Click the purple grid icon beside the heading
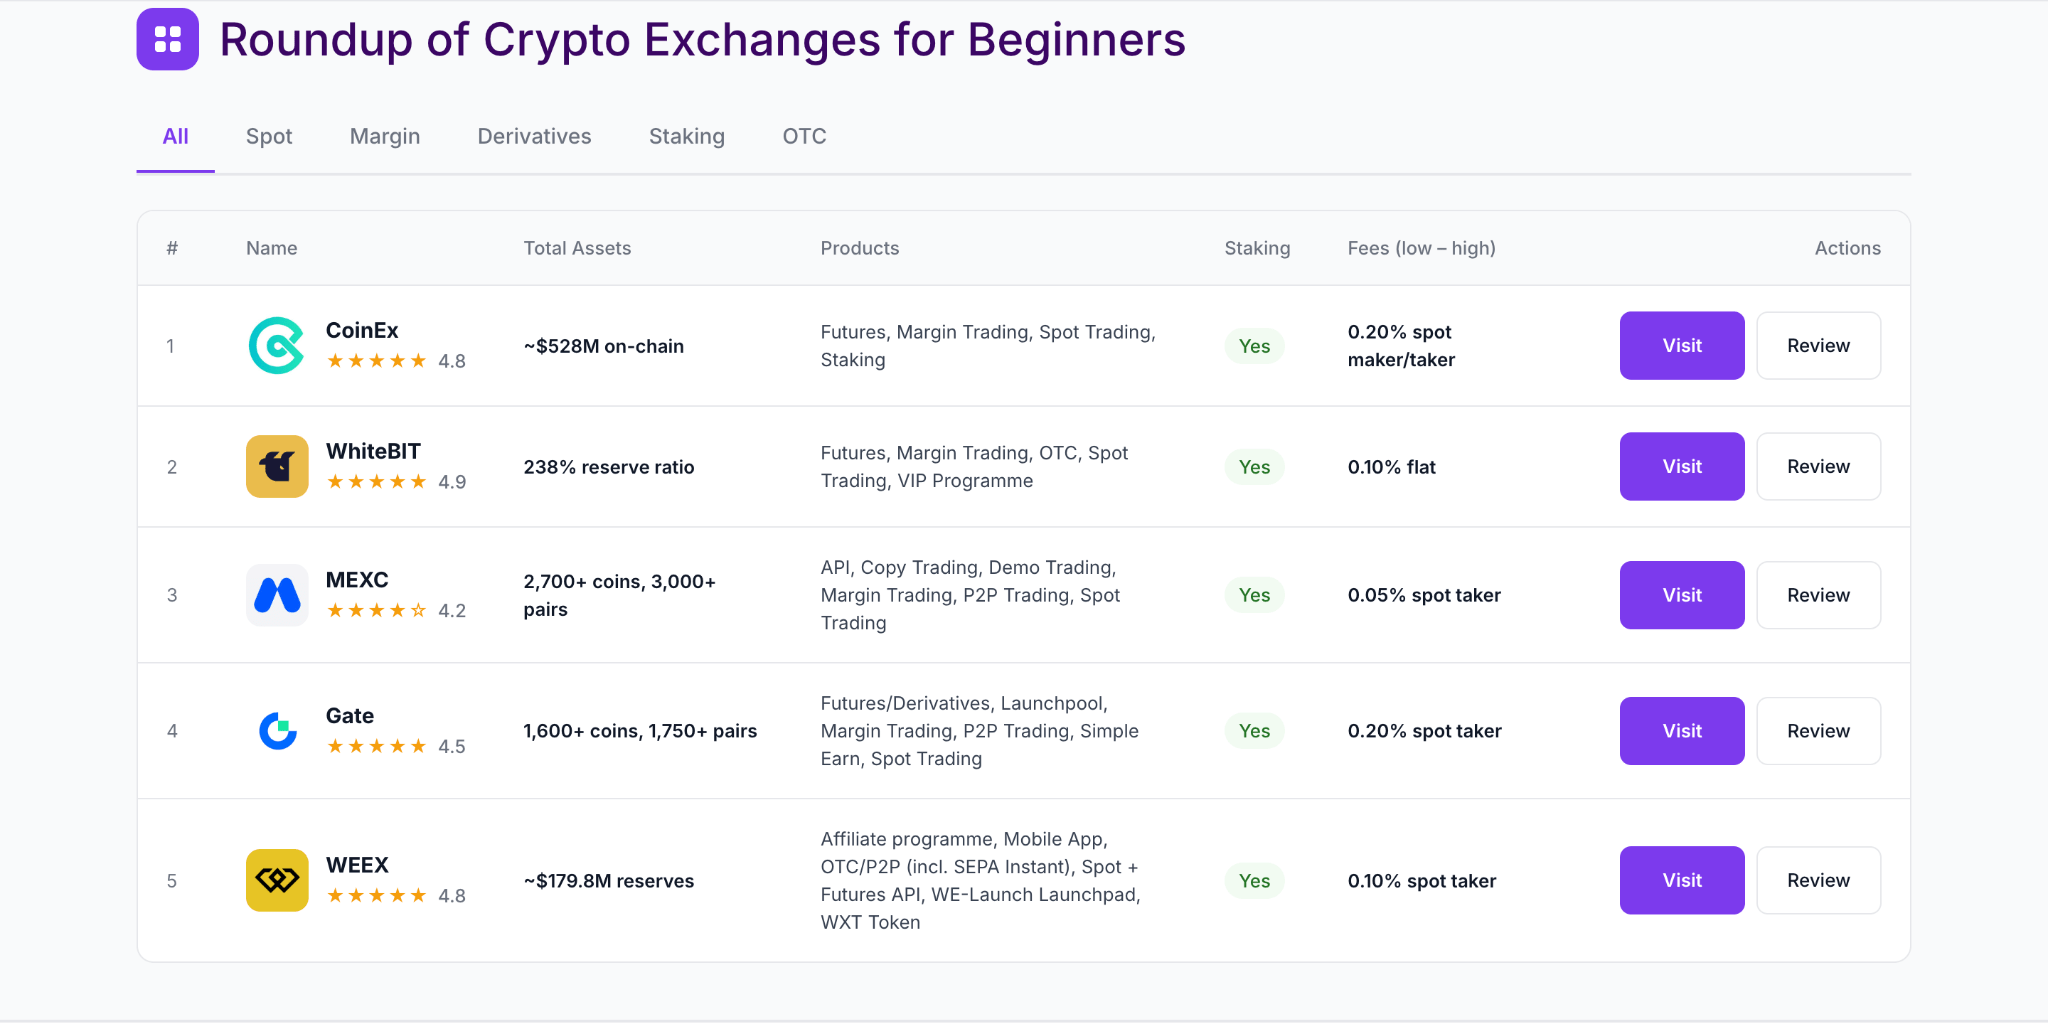The height and width of the screenshot is (1034, 2048). 168,39
